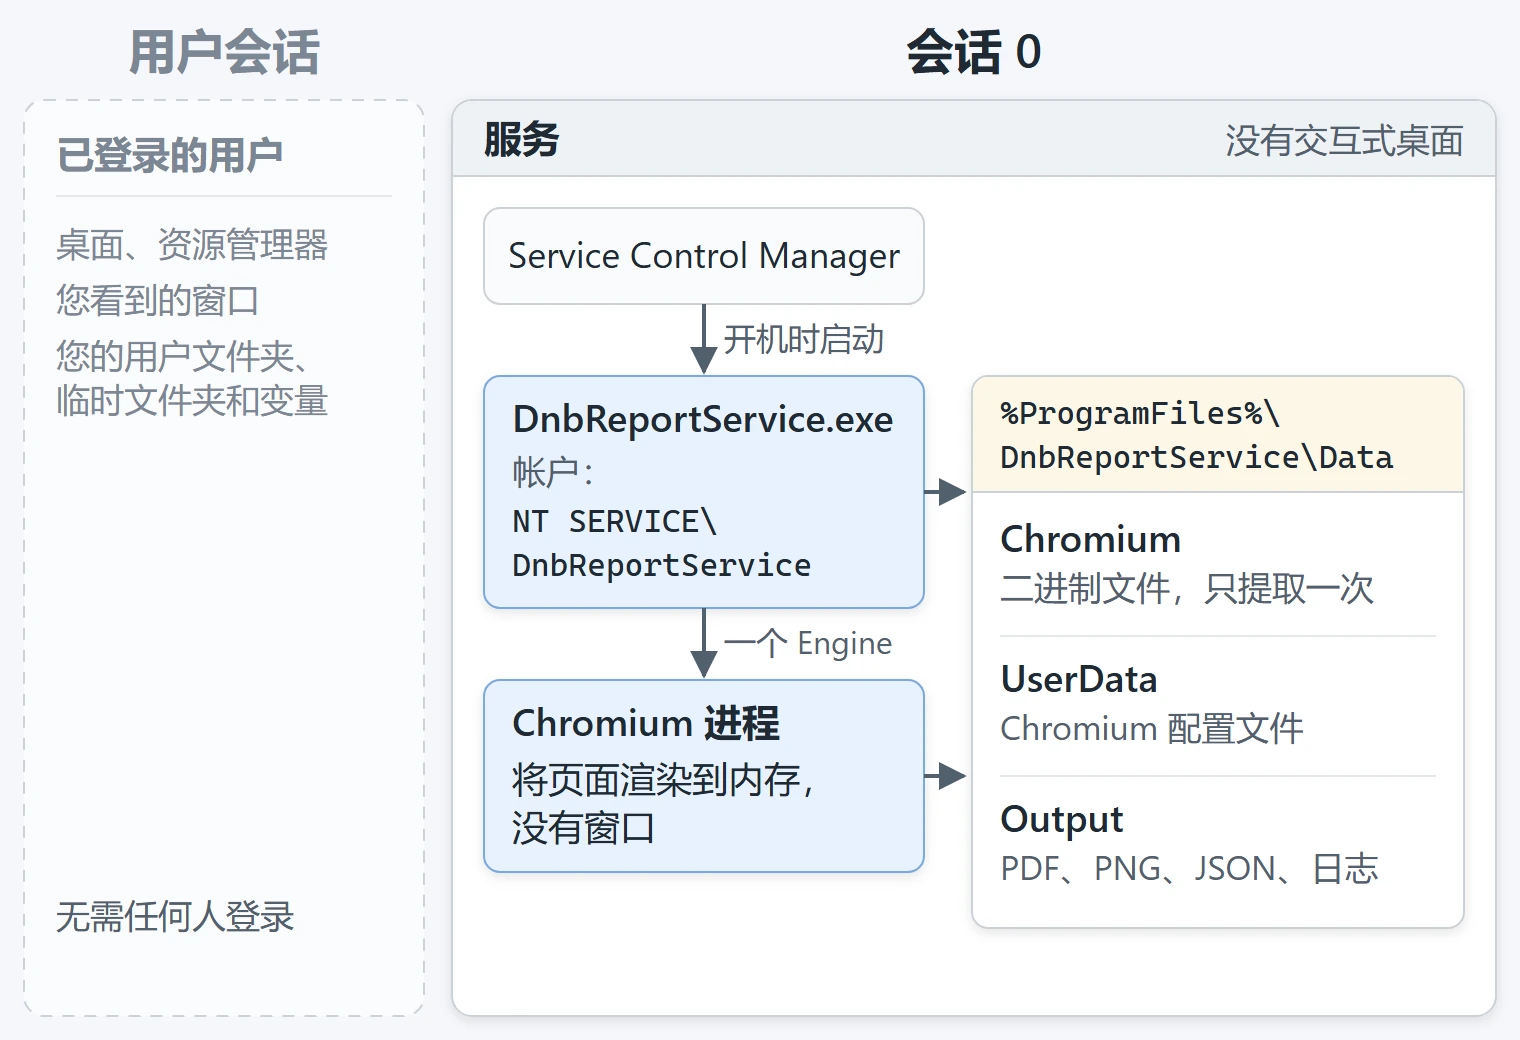Click the DnbReportService\Data path line
The width and height of the screenshot is (1520, 1040).
coord(1196,457)
